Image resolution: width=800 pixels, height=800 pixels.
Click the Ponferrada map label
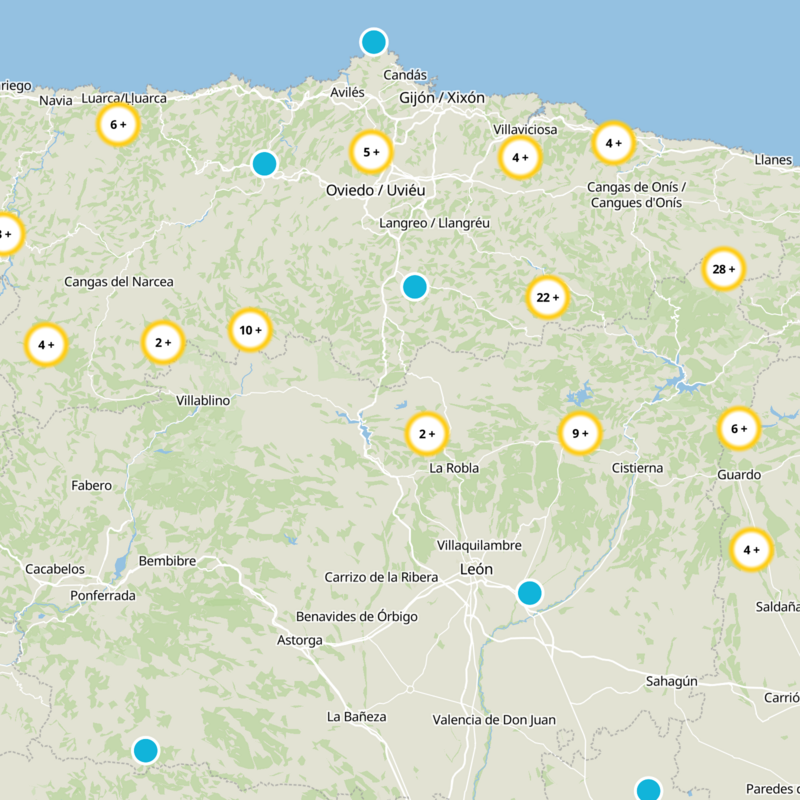[103, 595]
